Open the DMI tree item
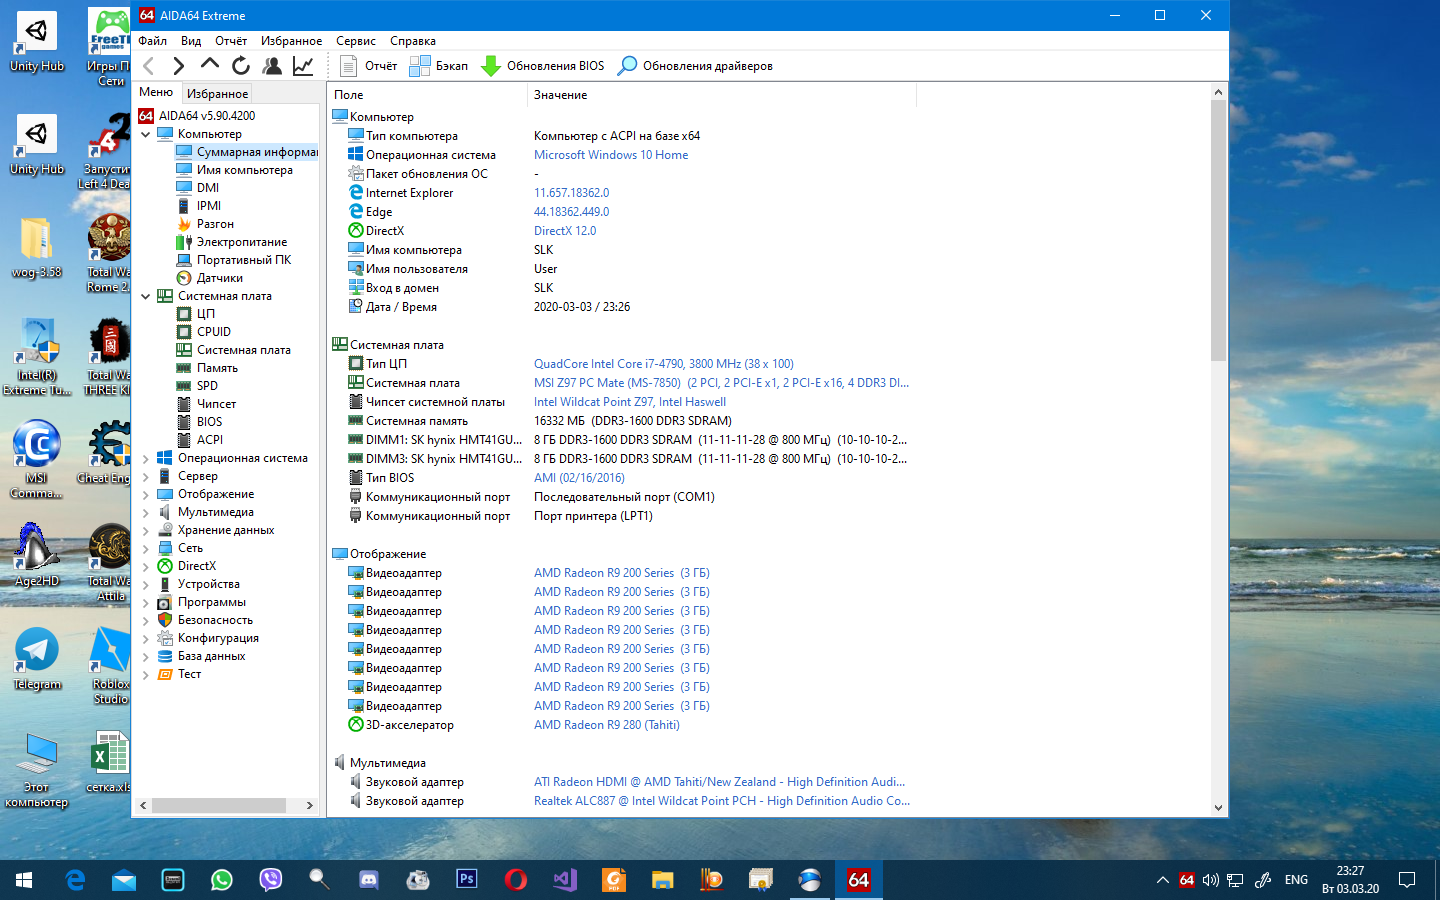This screenshot has height=900, width=1440. point(198,188)
